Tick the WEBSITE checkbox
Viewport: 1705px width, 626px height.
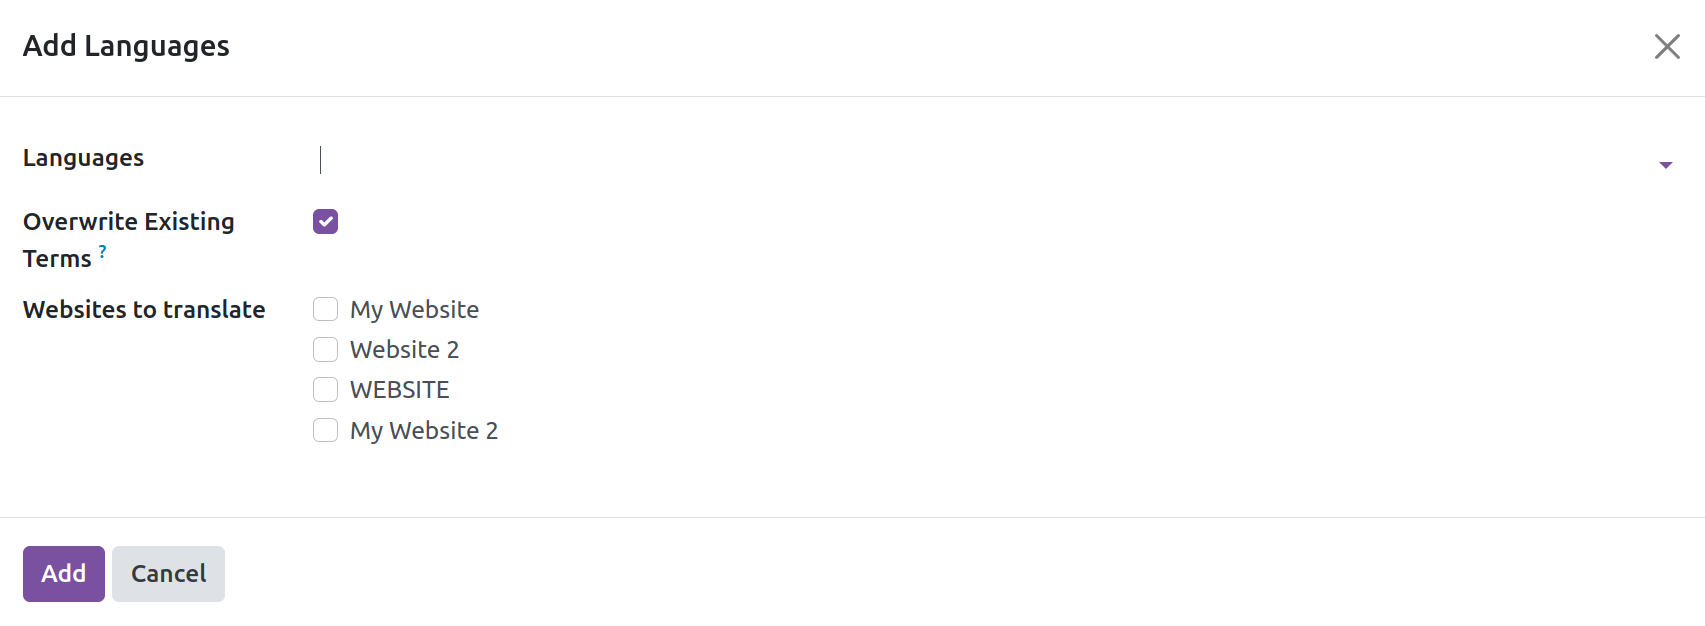[325, 389]
